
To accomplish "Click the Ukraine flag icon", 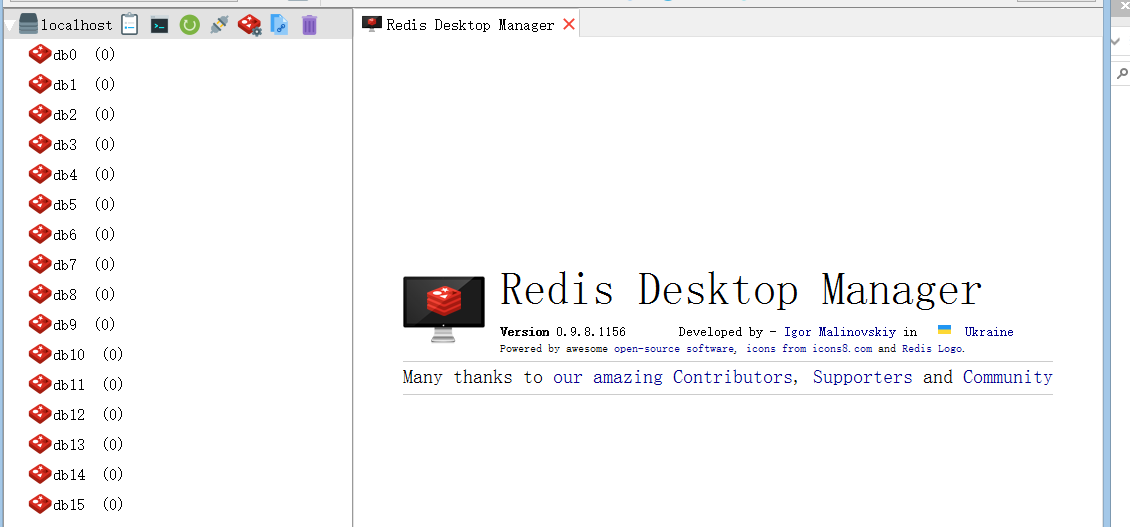I will pos(944,330).
